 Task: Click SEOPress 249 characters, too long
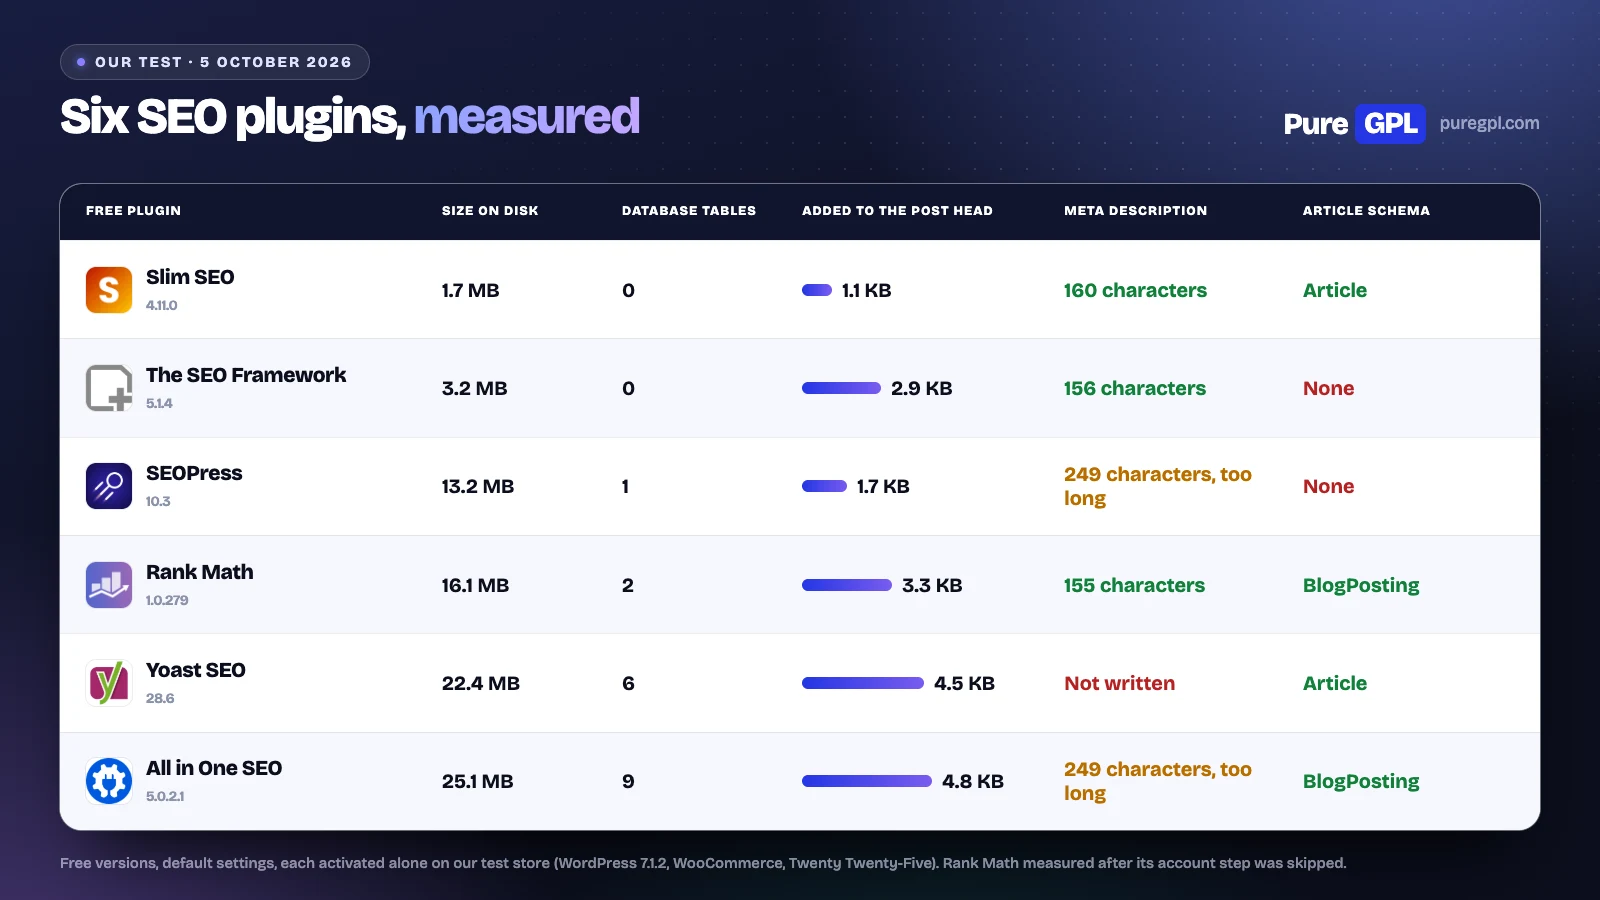pyautogui.click(x=1158, y=486)
